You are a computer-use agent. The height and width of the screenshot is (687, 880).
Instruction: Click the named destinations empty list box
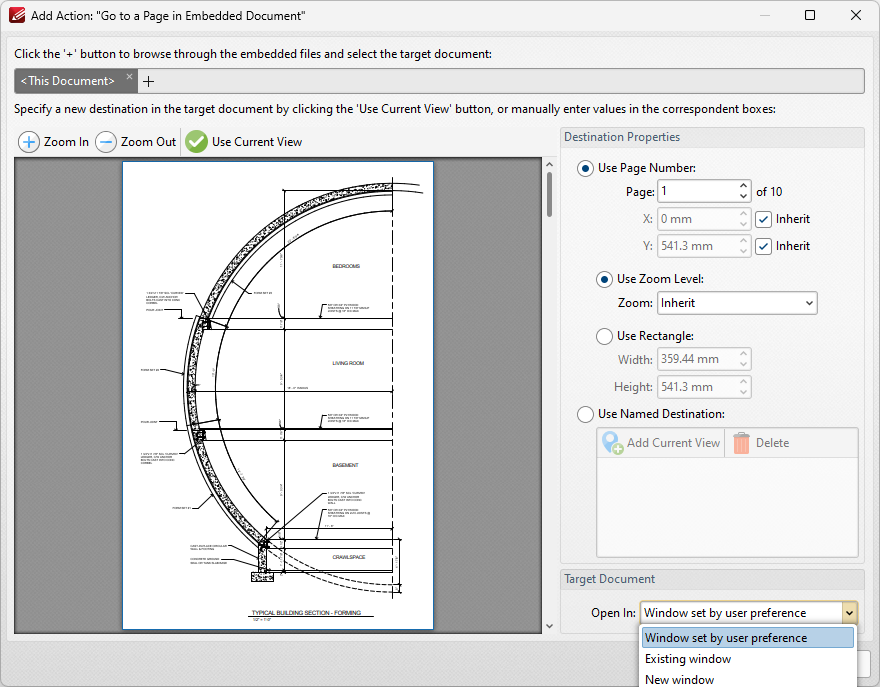point(727,507)
